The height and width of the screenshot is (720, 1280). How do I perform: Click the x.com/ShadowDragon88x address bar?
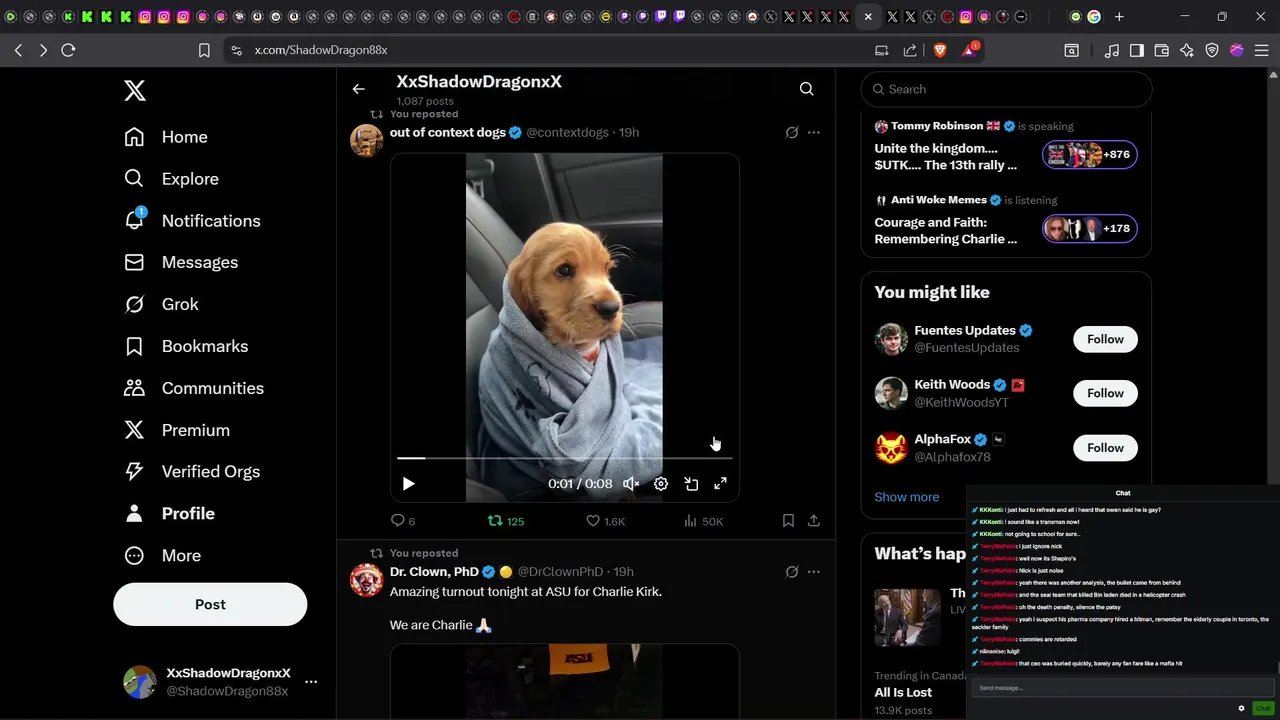(x=321, y=50)
